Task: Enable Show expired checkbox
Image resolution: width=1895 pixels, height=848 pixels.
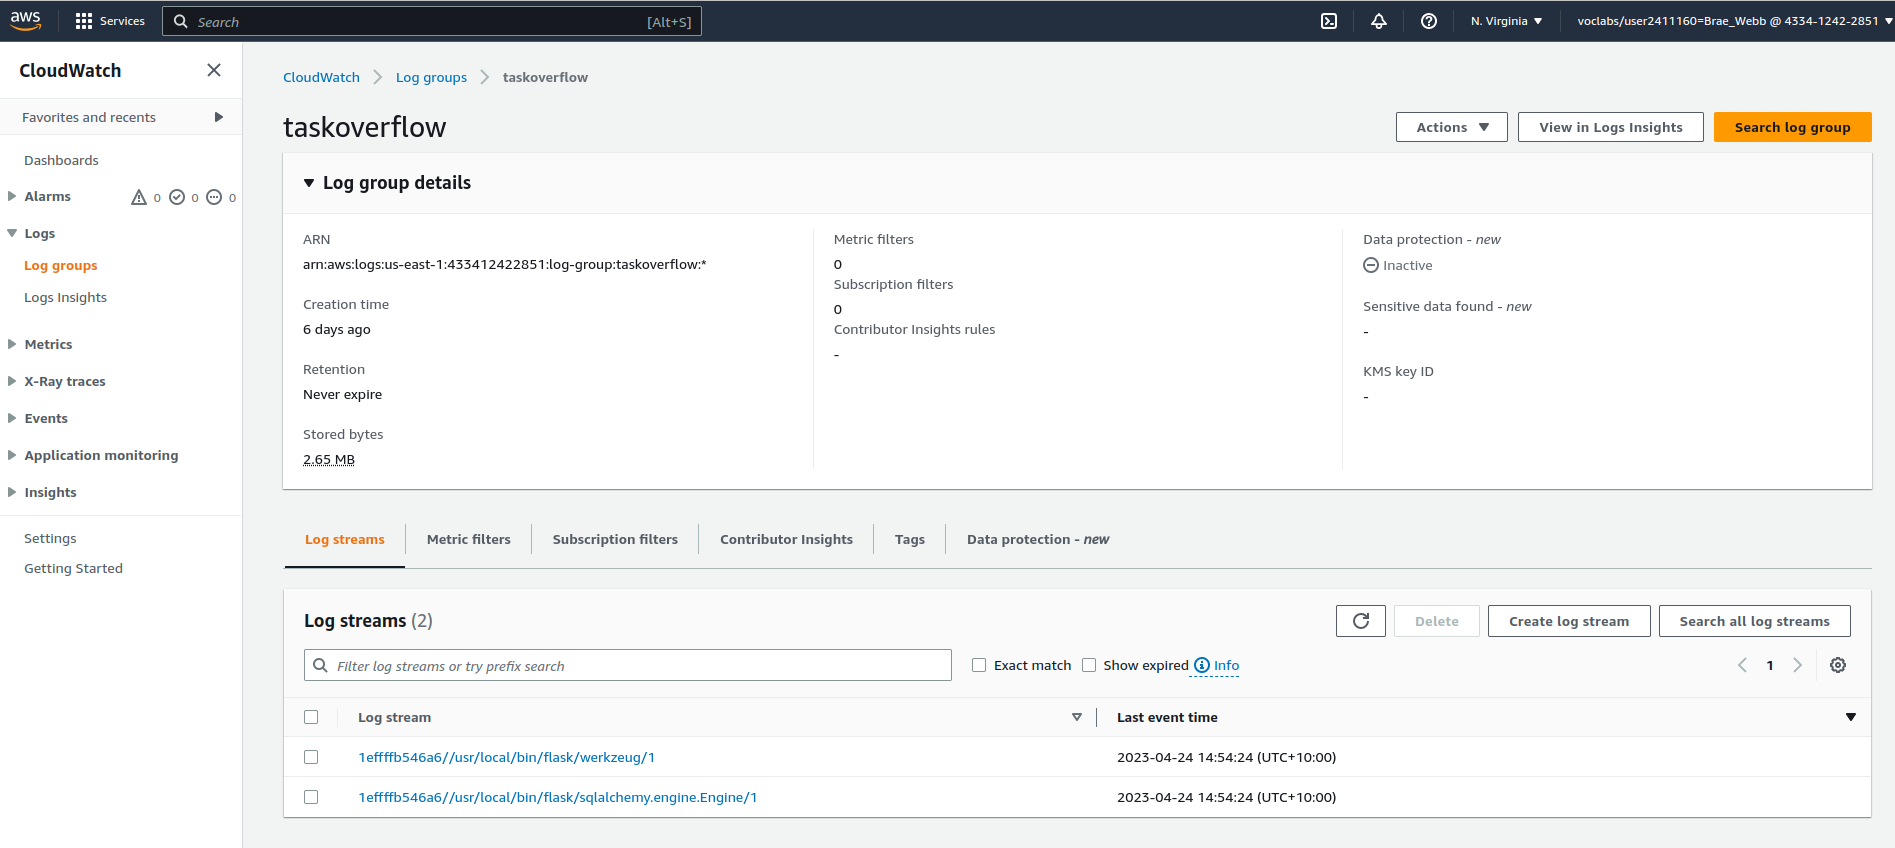Action: point(1089,665)
